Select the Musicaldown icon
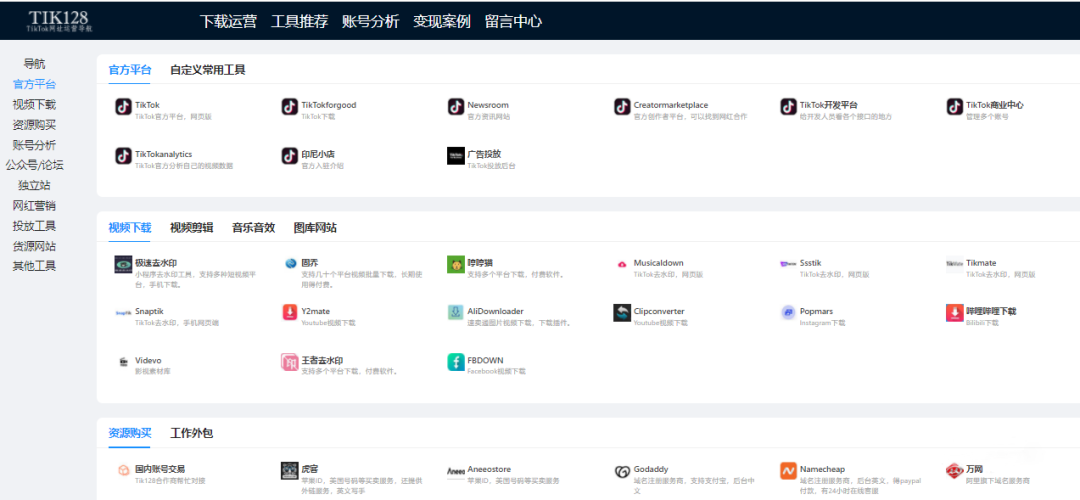The width and height of the screenshot is (1080, 500). (622, 264)
